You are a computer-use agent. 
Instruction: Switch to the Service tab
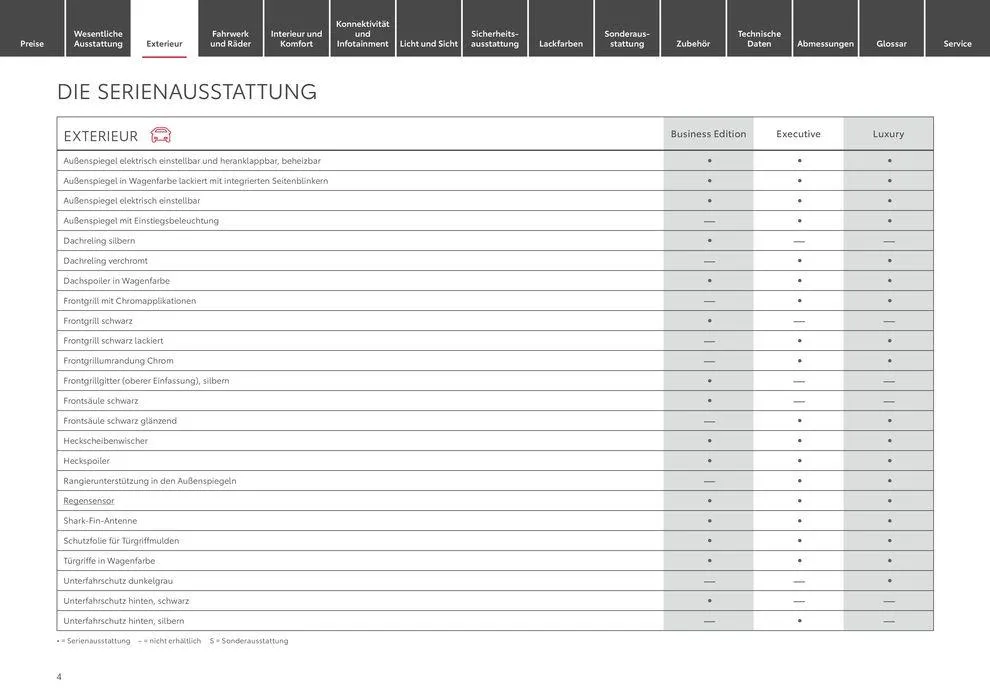coord(957,43)
